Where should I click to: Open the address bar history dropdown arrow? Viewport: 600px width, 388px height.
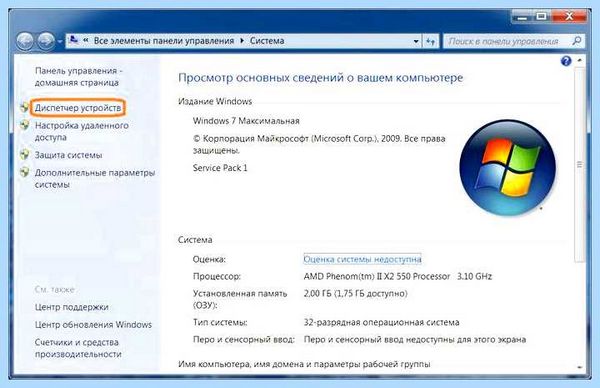[x=416, y=41]
